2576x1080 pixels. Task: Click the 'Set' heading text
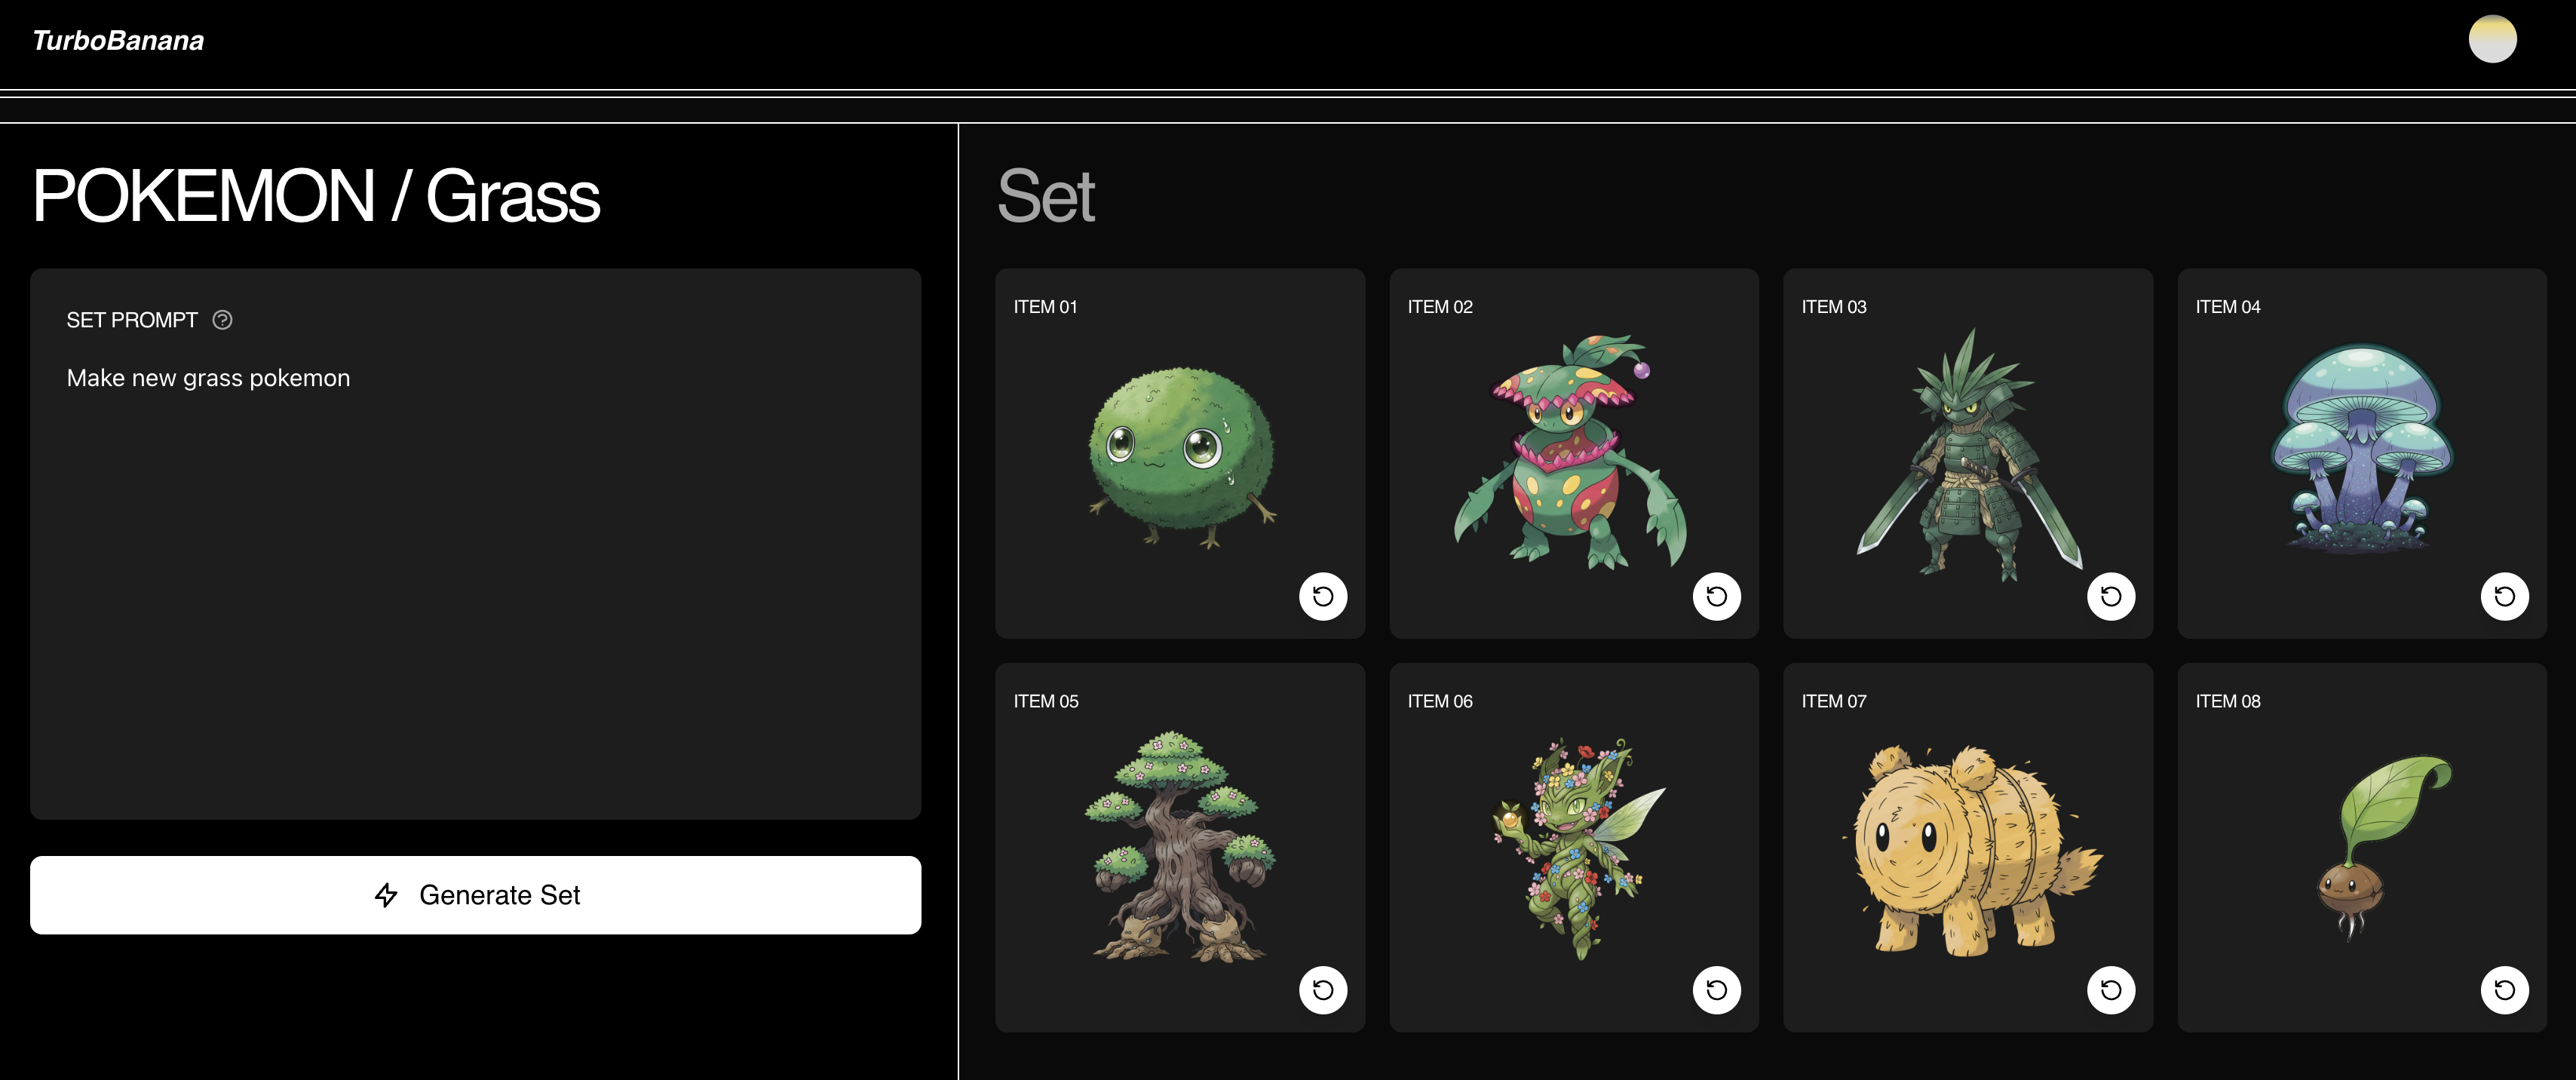[x=1046, y=196]
